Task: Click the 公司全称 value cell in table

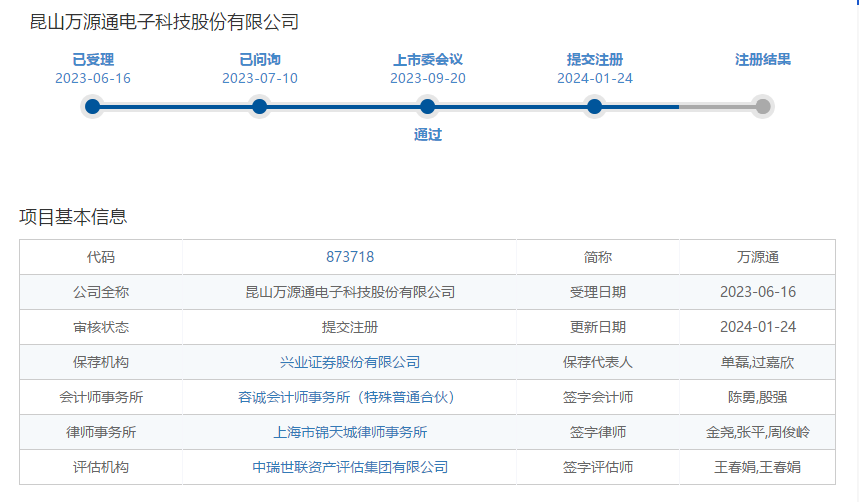Action: pos(350,292)
